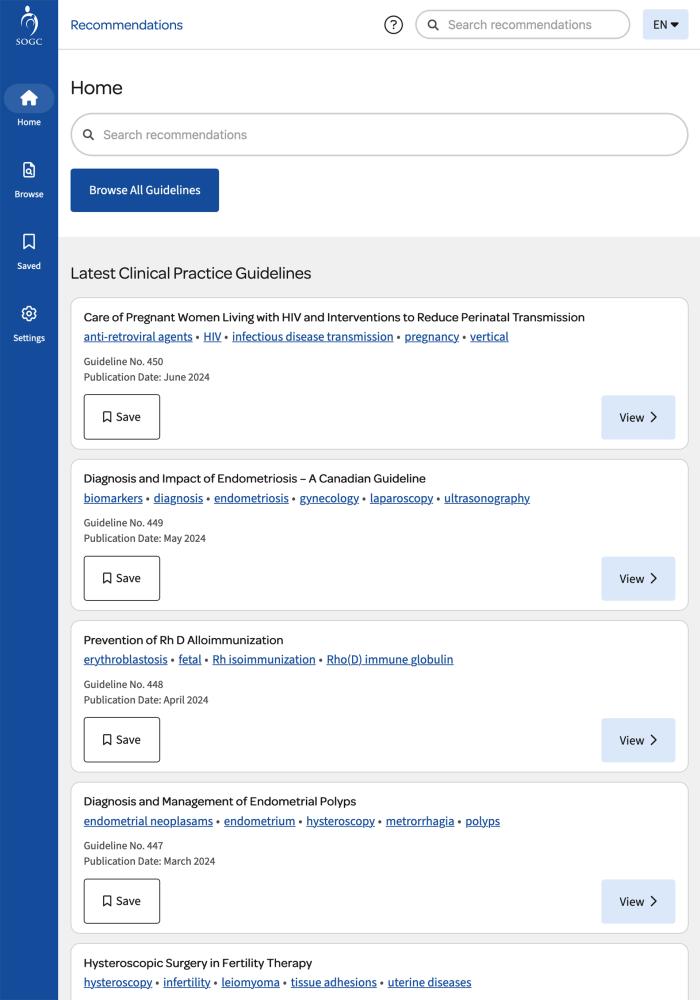Focus the large Home search recommendations field

(x=379, y=135)
